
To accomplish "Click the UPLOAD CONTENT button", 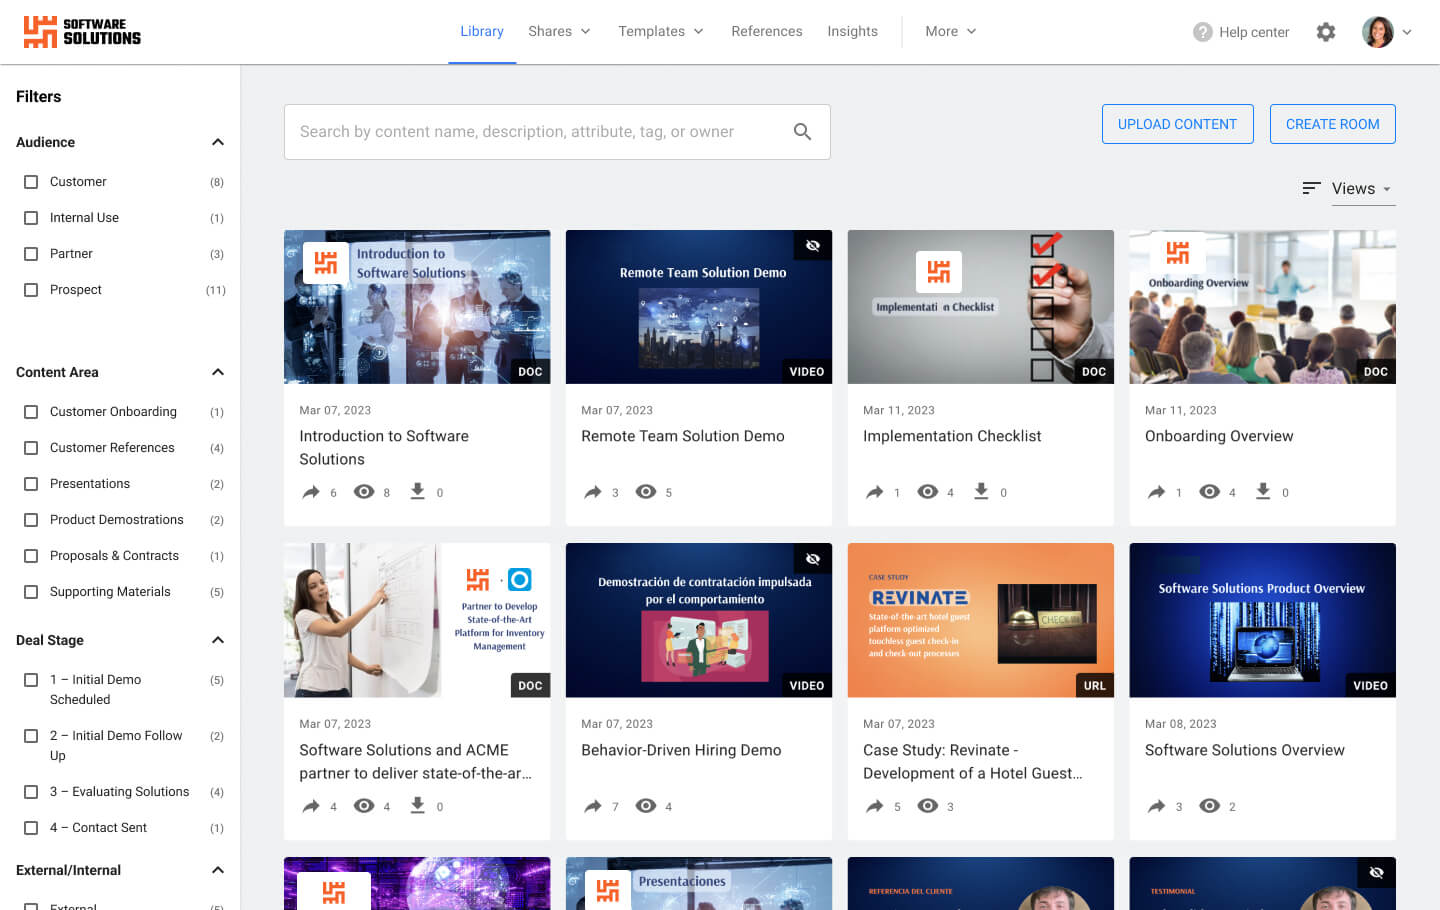I will click(x=1177, y=123).
